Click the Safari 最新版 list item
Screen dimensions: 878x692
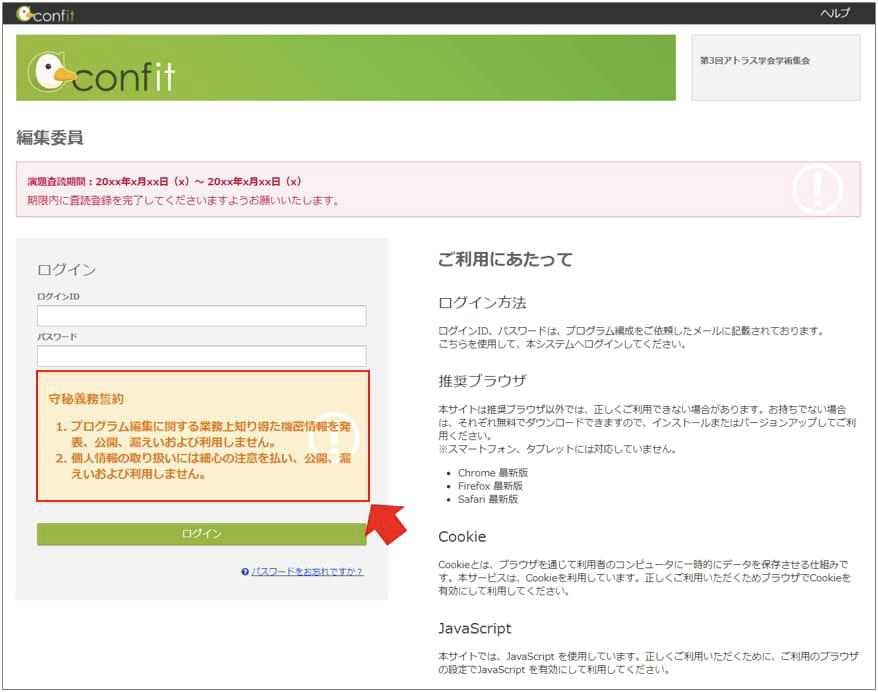pyautogui.click(x=488, y=499)
